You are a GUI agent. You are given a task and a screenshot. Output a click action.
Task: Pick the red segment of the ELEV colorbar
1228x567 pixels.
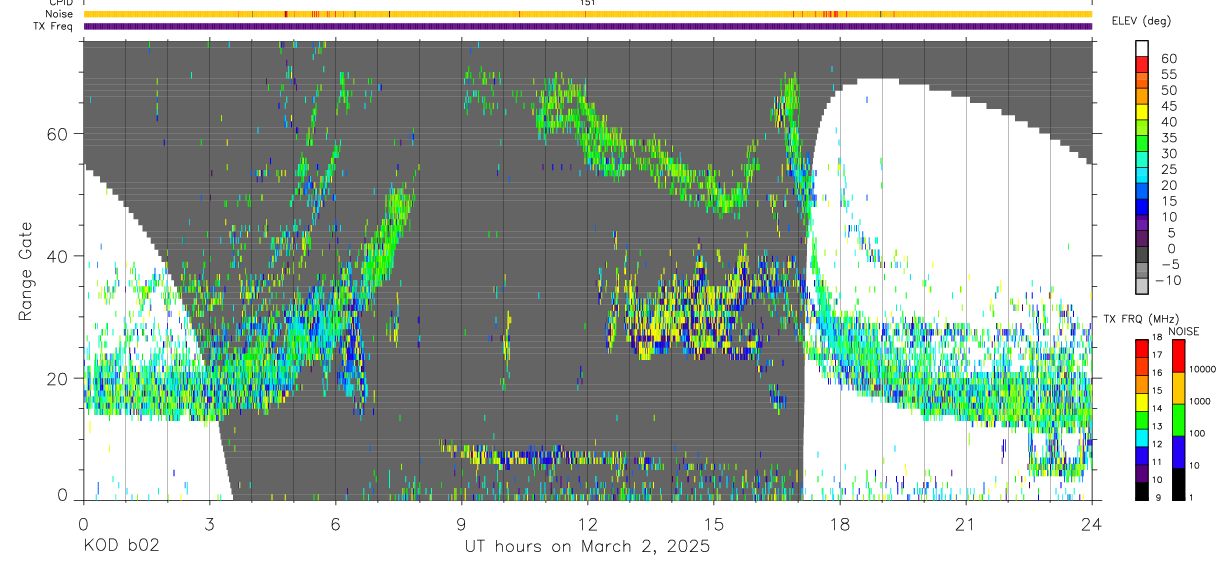1142,64
